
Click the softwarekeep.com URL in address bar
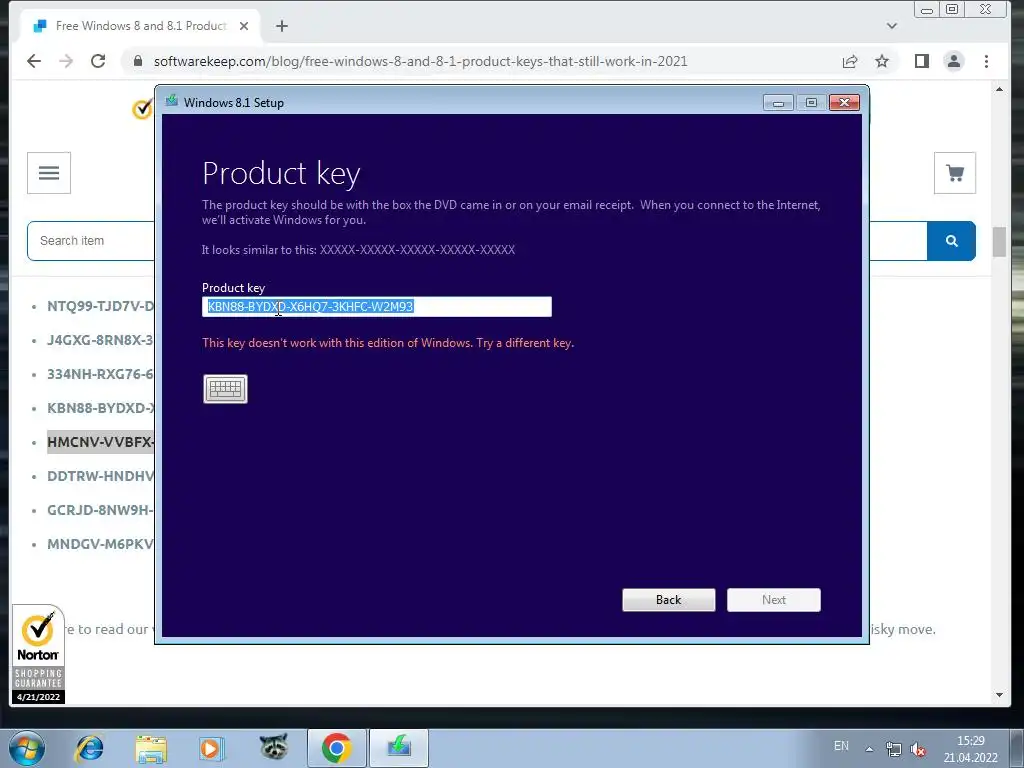coord(421,61)
